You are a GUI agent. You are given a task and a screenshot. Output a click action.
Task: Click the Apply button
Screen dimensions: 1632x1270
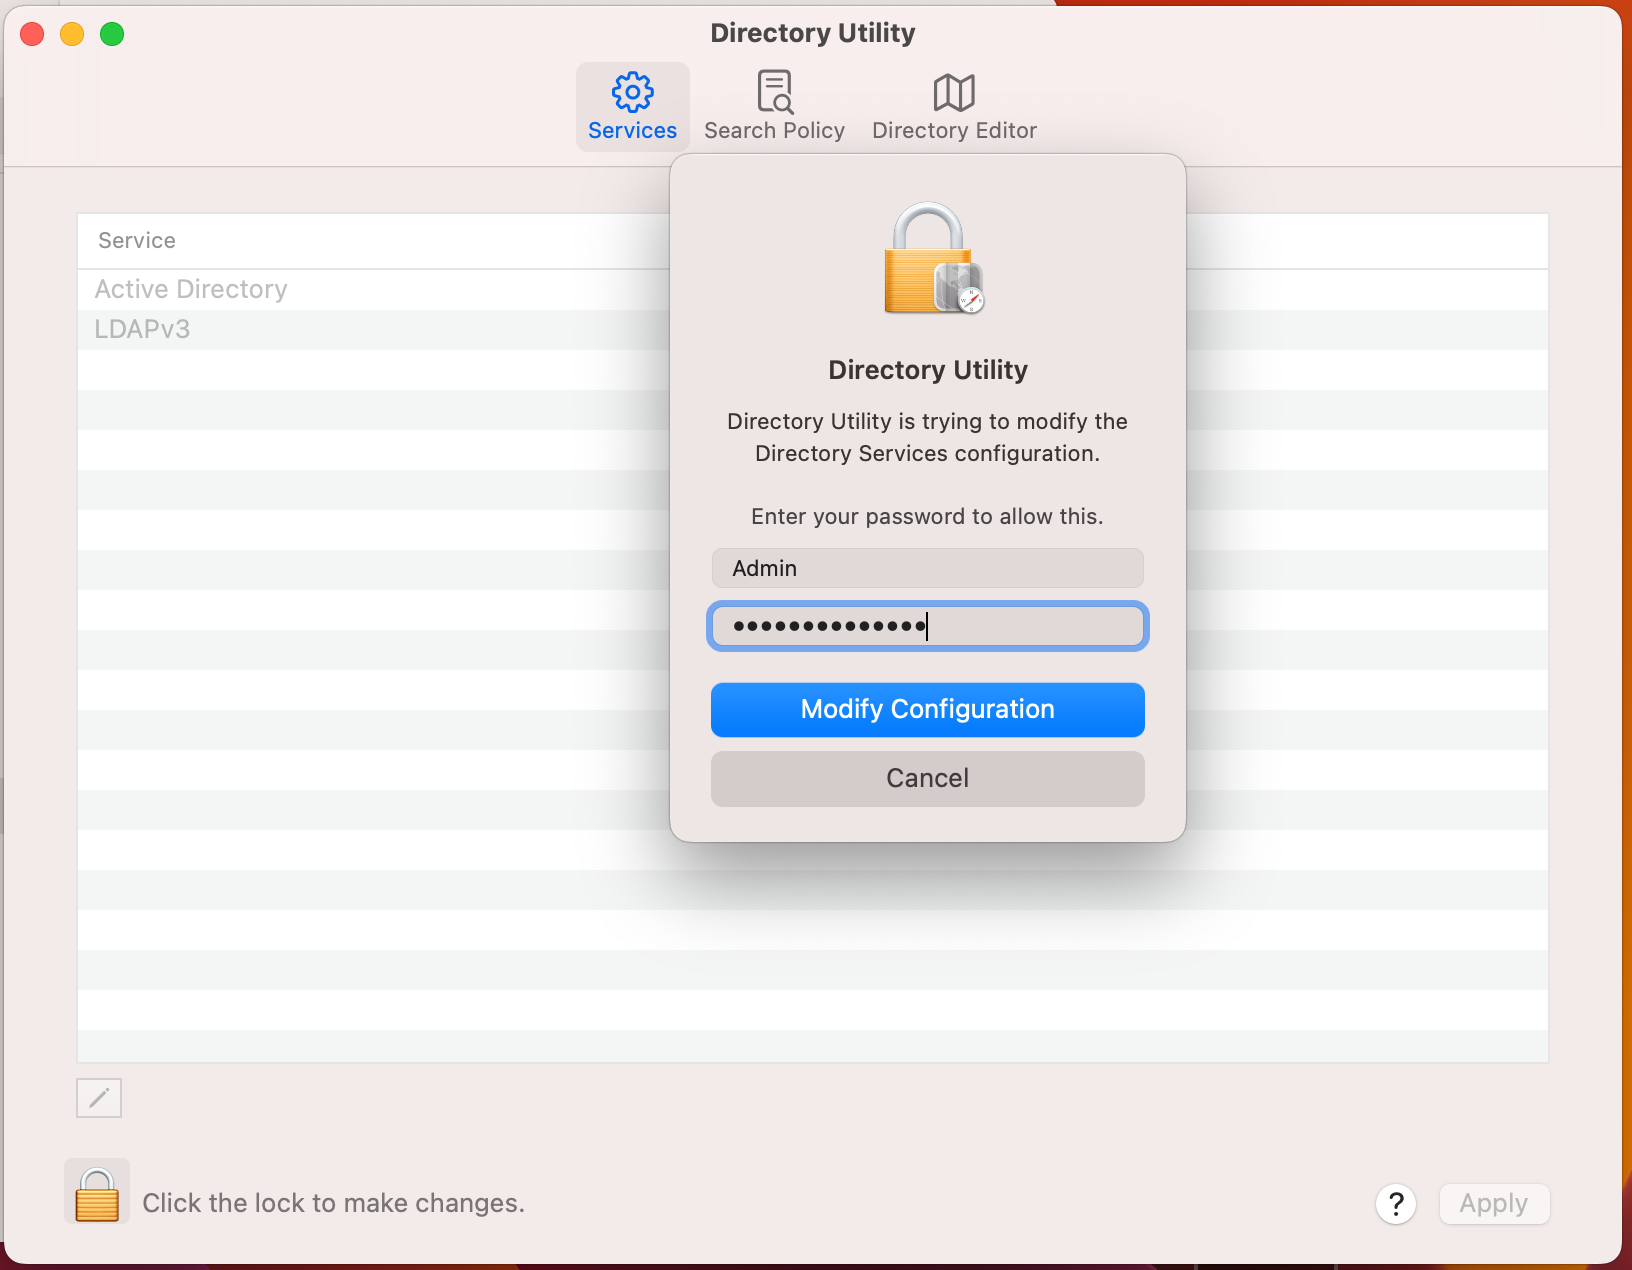[1494, 1203]
